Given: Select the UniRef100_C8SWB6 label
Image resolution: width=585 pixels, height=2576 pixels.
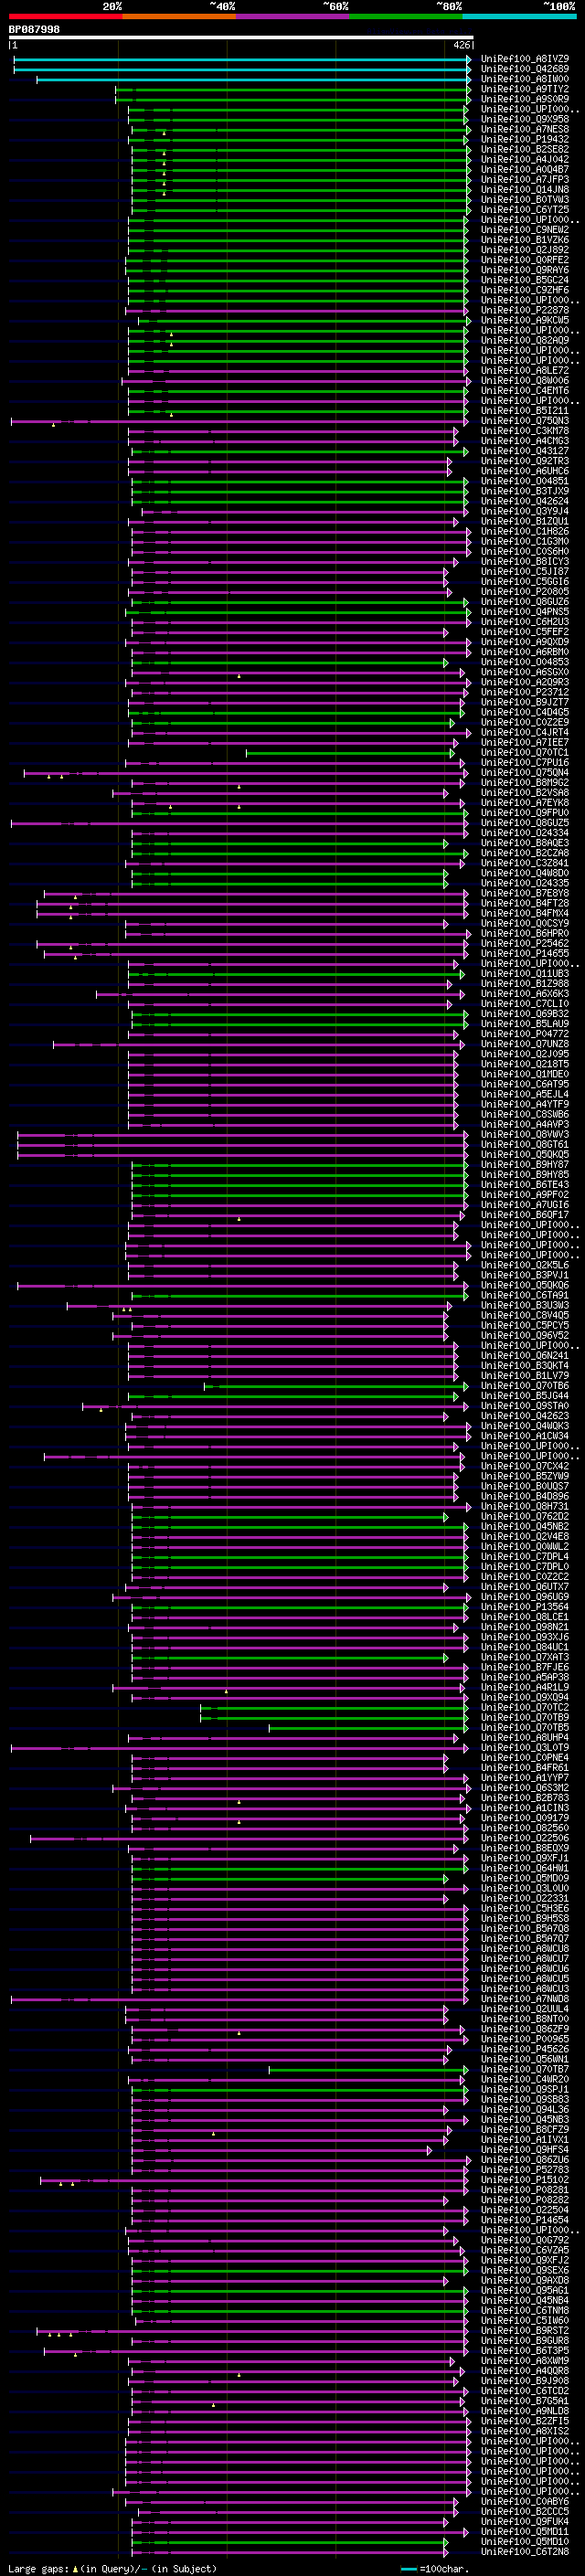Looking at the screenshot, I should [525, 1114].
